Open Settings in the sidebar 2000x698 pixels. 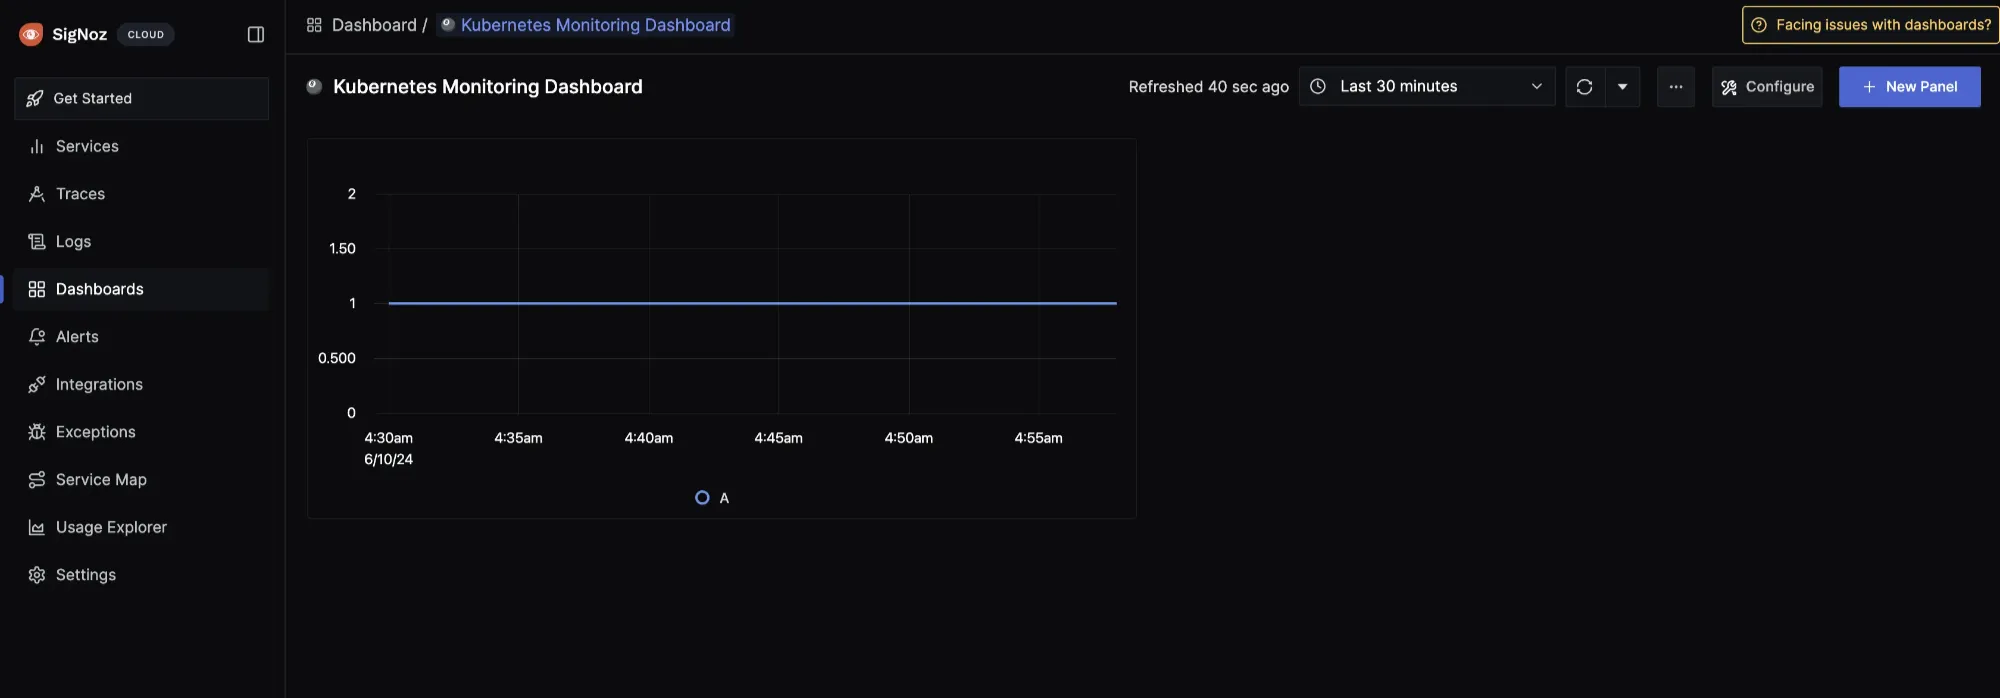[142, 575]
